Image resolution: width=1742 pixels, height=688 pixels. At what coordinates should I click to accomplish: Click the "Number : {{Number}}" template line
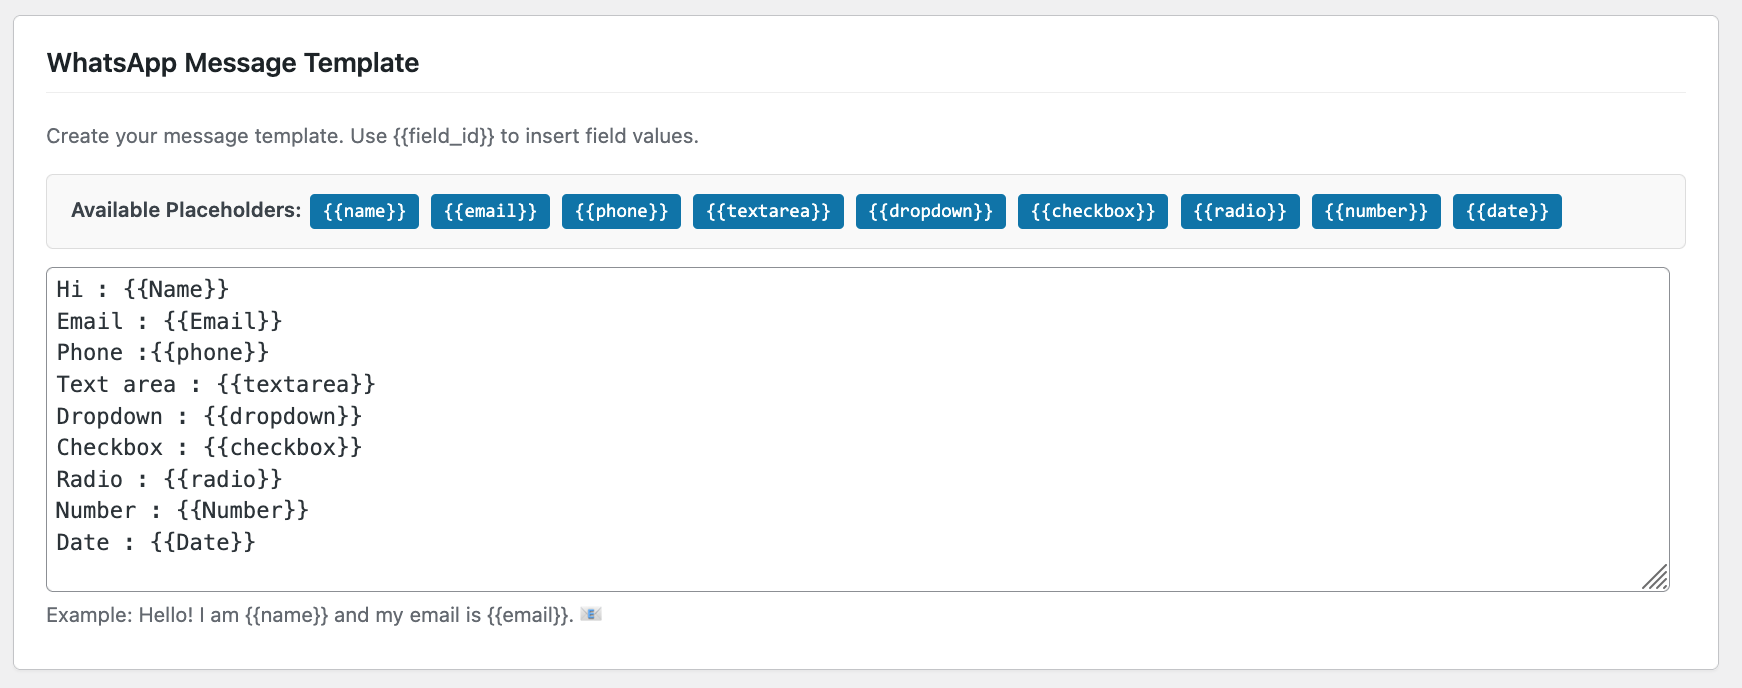182,511
